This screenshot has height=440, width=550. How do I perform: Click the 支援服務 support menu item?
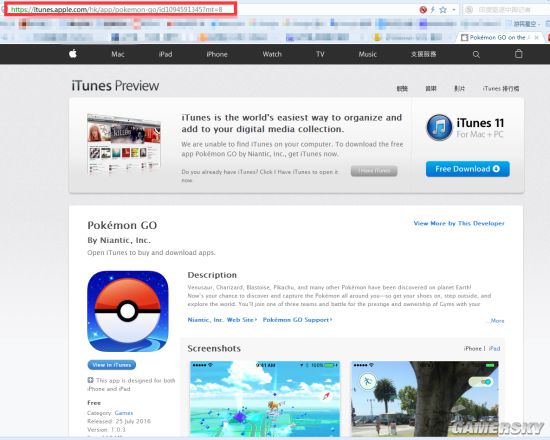(423, 54)
